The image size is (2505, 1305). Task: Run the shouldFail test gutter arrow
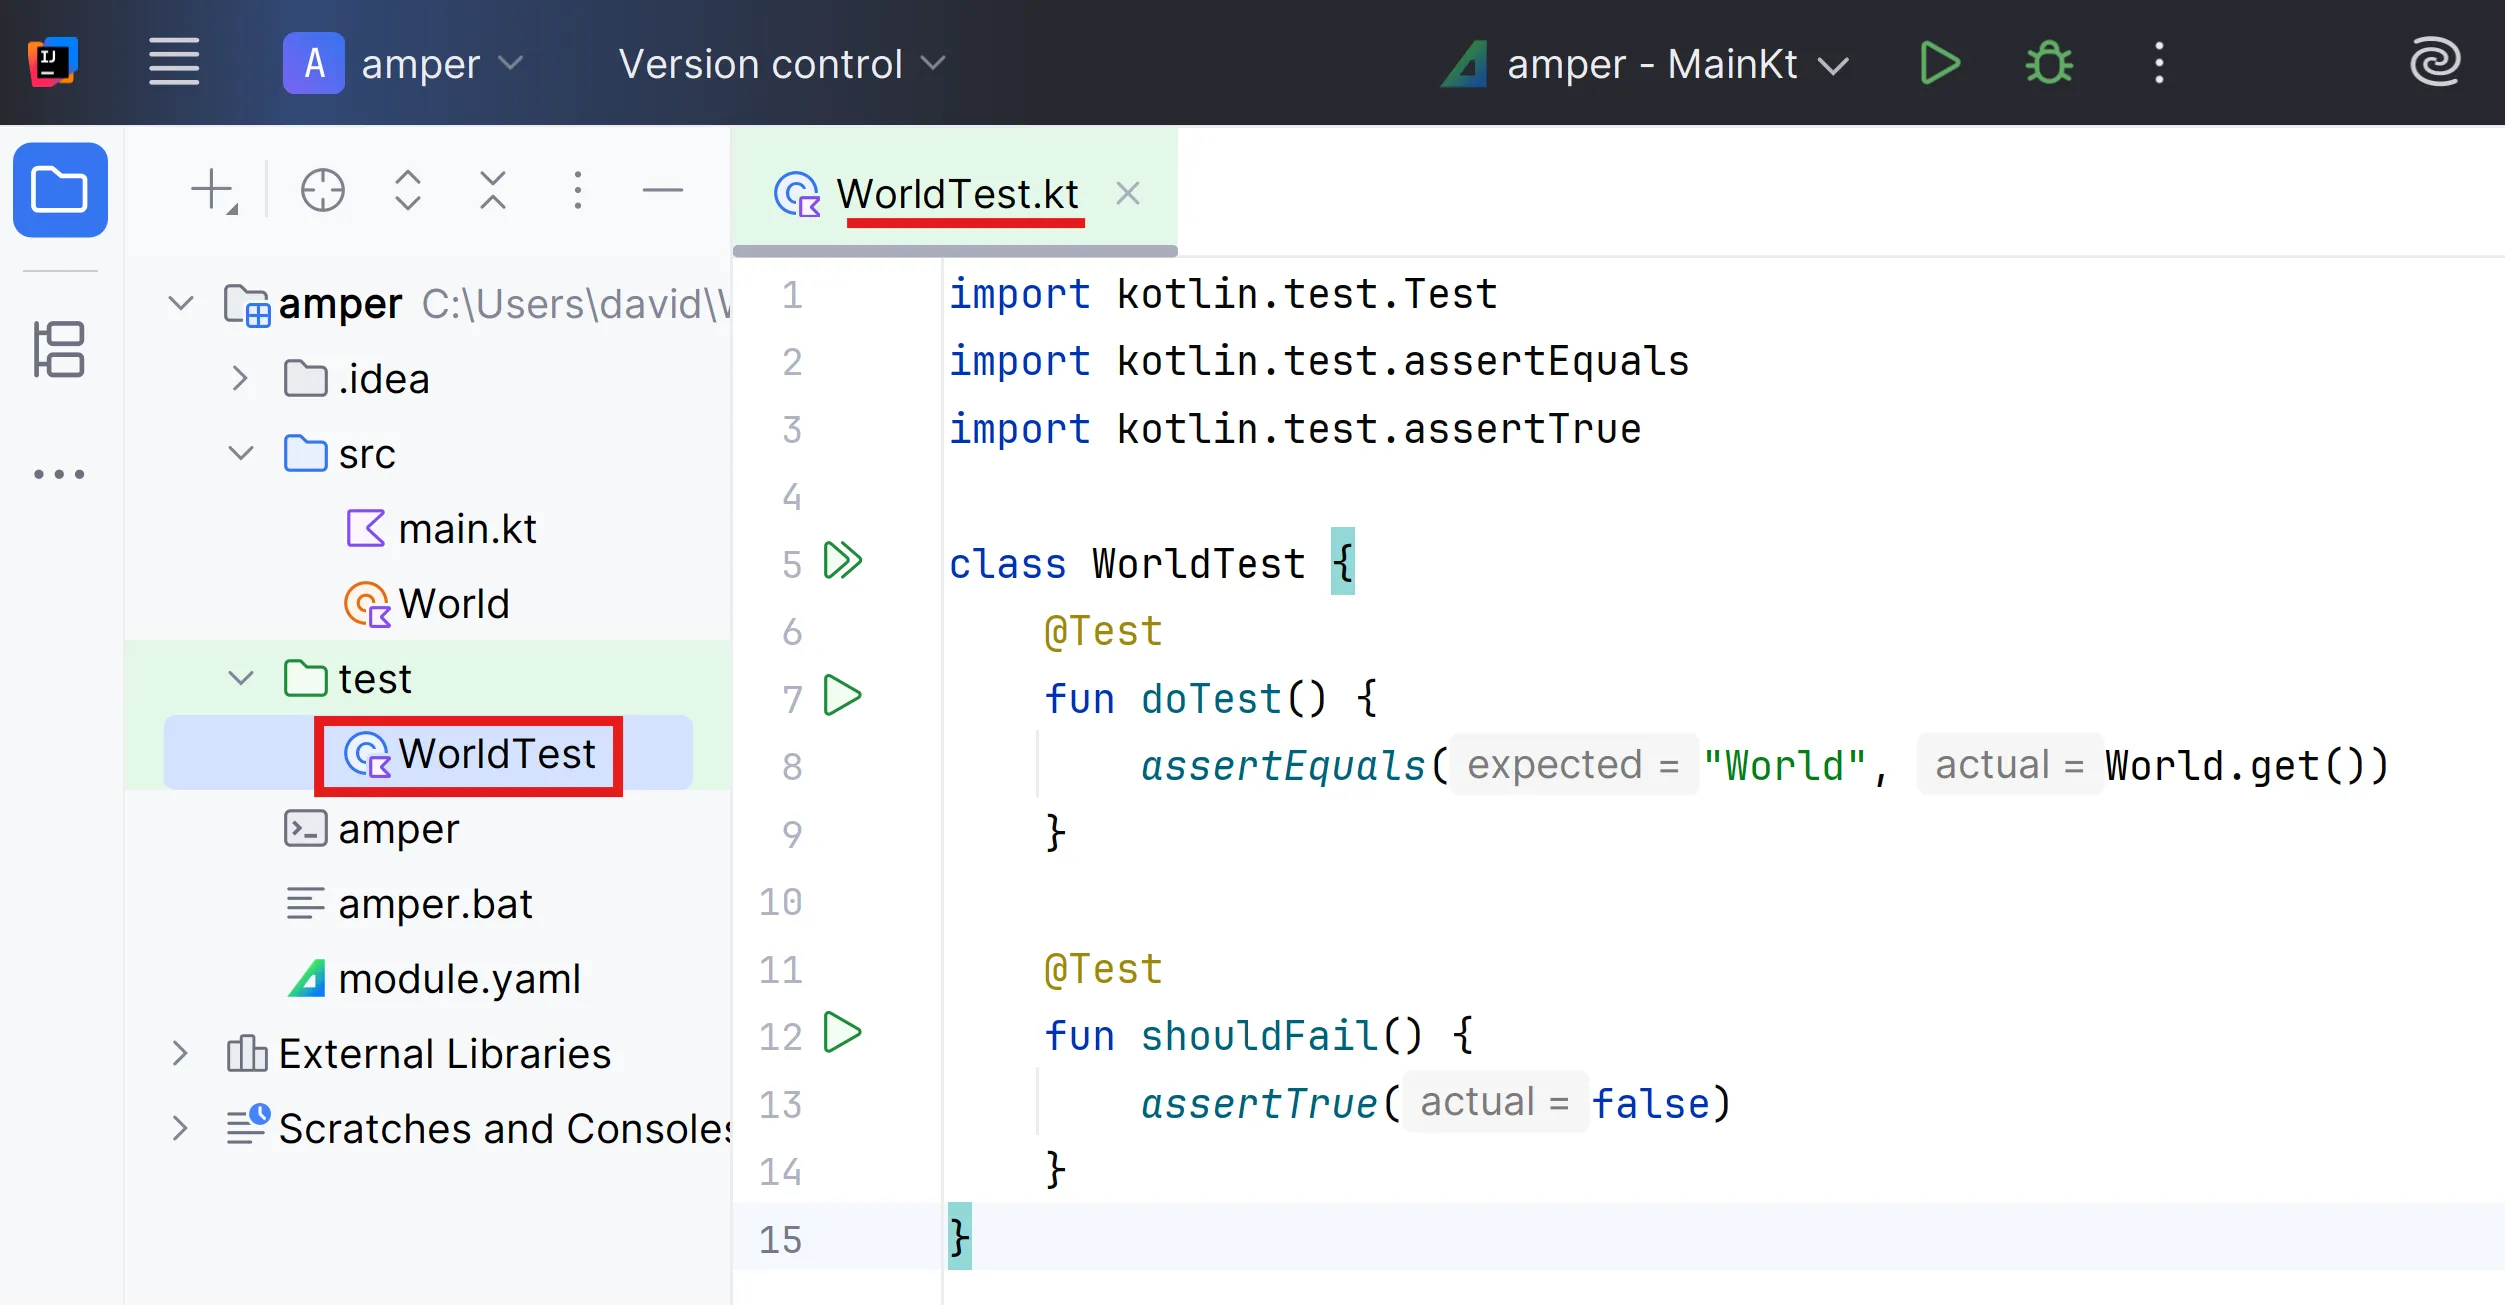point(842,1033)
